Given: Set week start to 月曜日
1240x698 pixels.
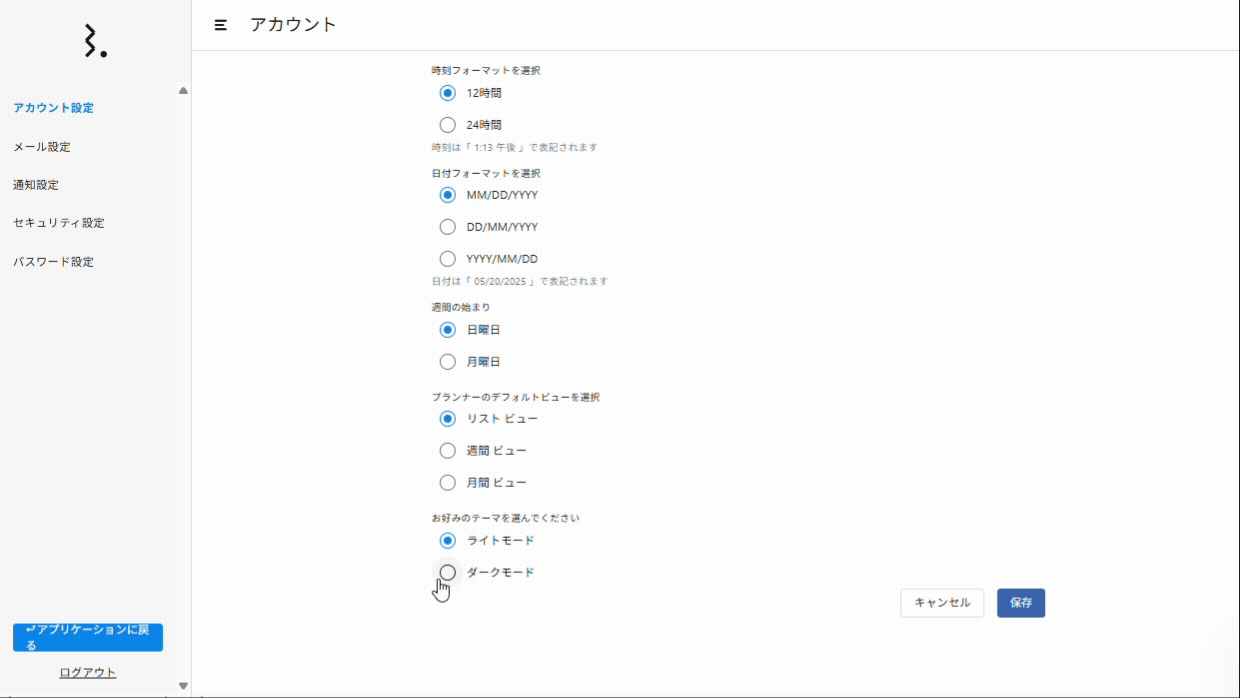Looking at the screenshot, I should pyautogui.click(x=448, y=362).
